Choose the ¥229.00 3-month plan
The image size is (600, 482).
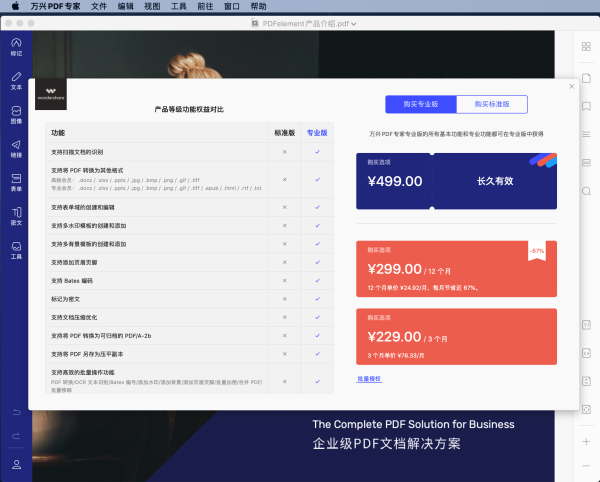click(456, 336)
